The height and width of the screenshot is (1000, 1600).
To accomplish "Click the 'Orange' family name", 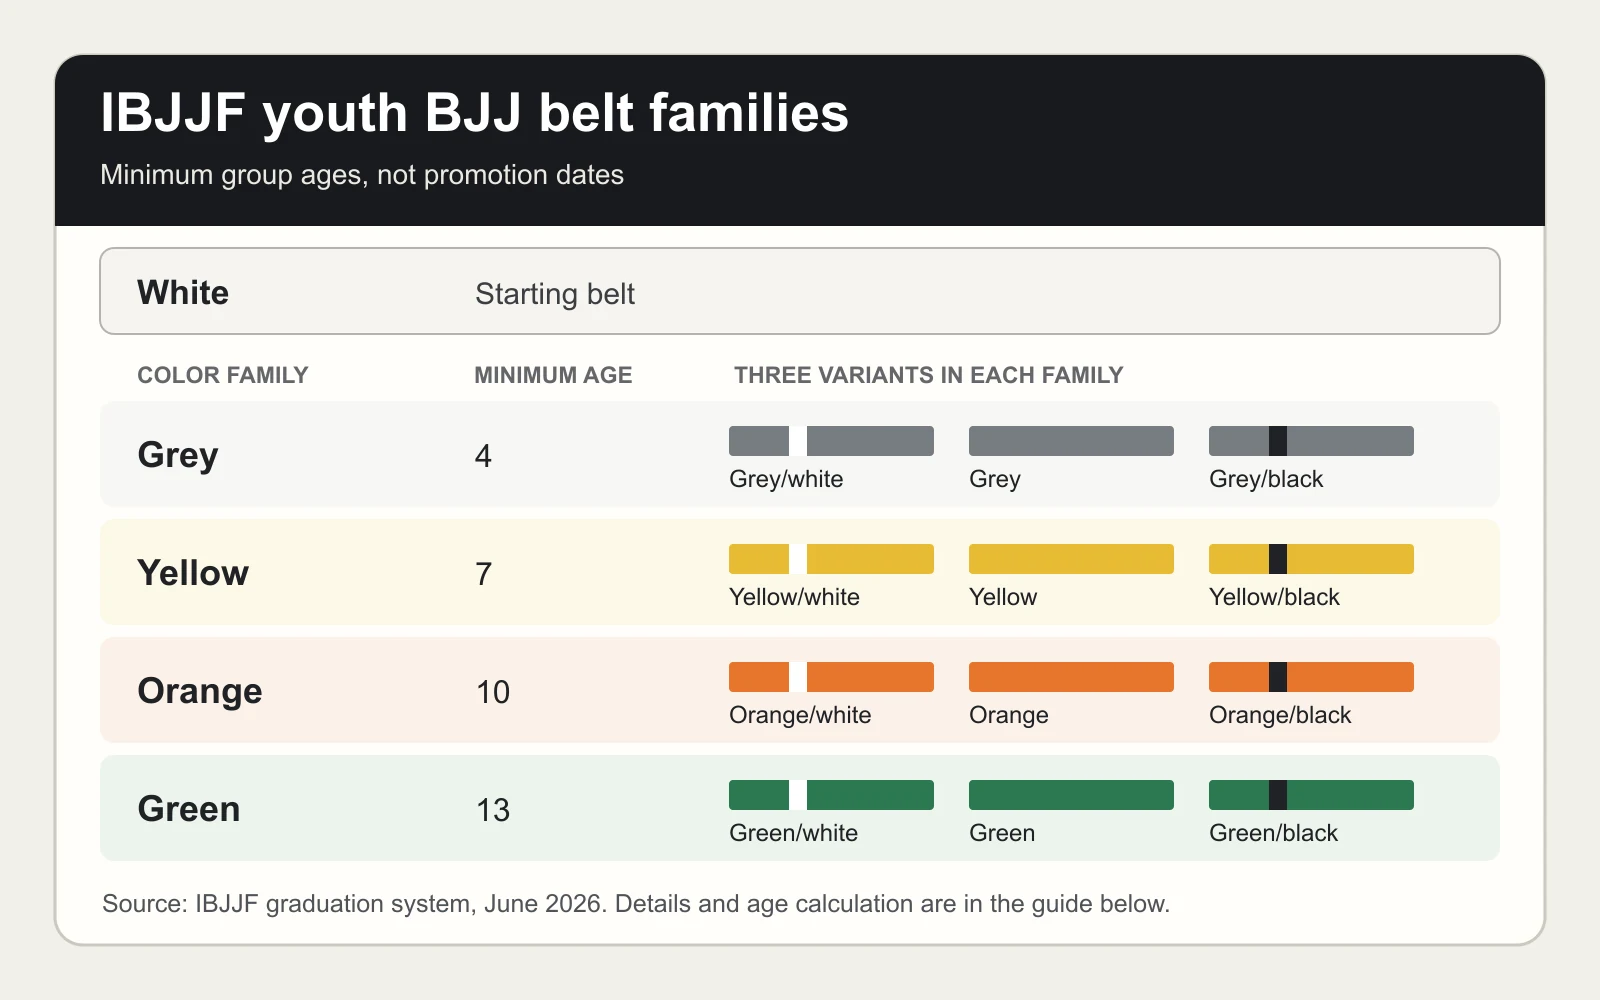I will (200, 691).
